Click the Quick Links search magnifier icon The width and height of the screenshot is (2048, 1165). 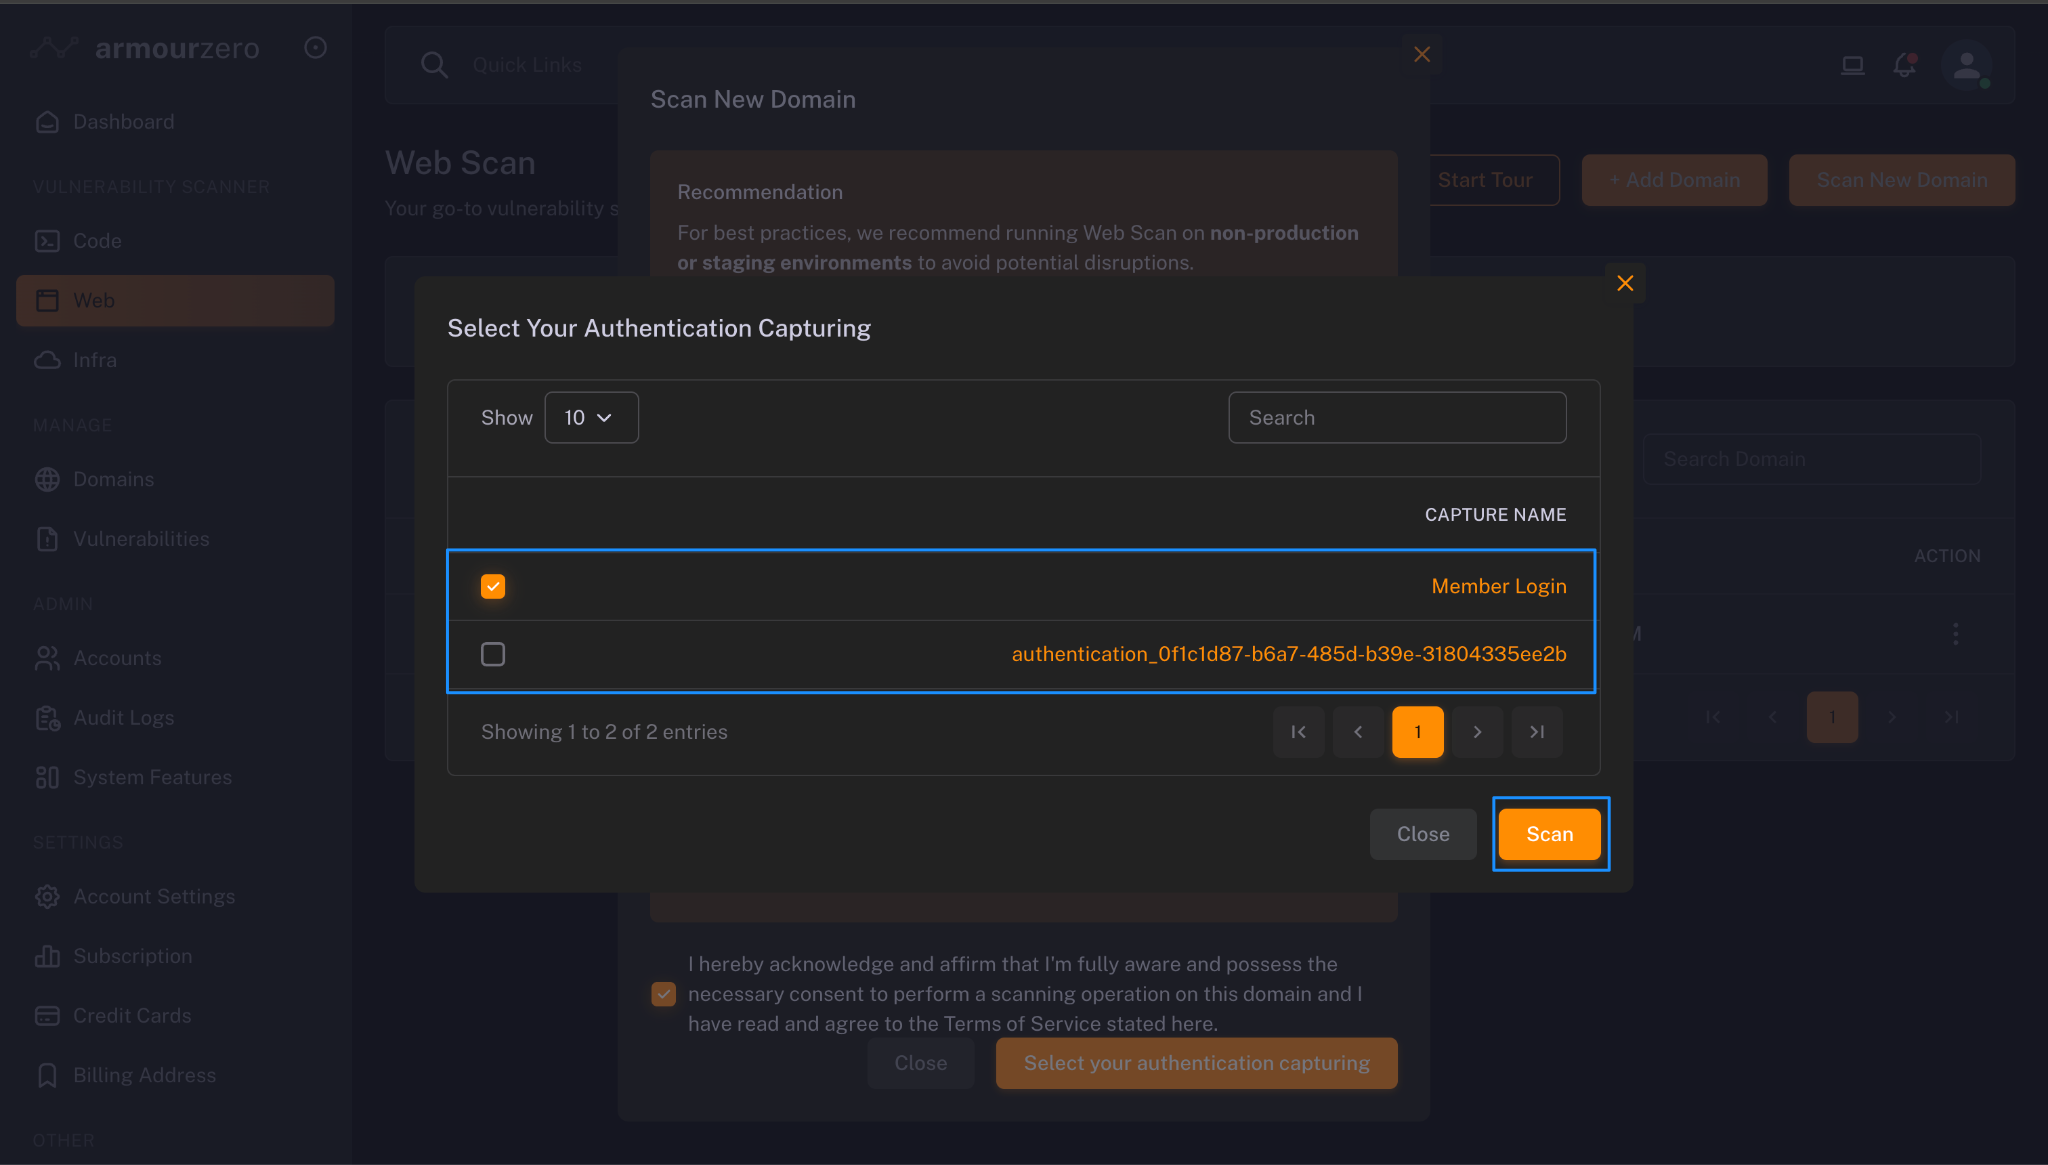click(x=434, y=65)
